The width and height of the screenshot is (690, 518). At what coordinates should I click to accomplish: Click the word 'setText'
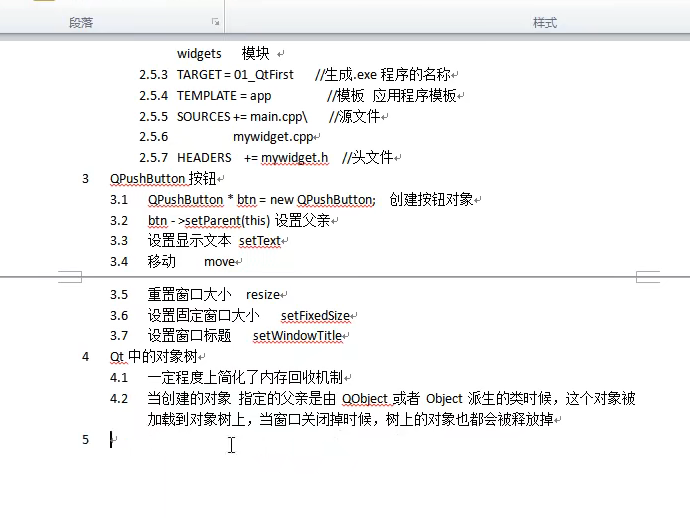(x=260, y=241)
